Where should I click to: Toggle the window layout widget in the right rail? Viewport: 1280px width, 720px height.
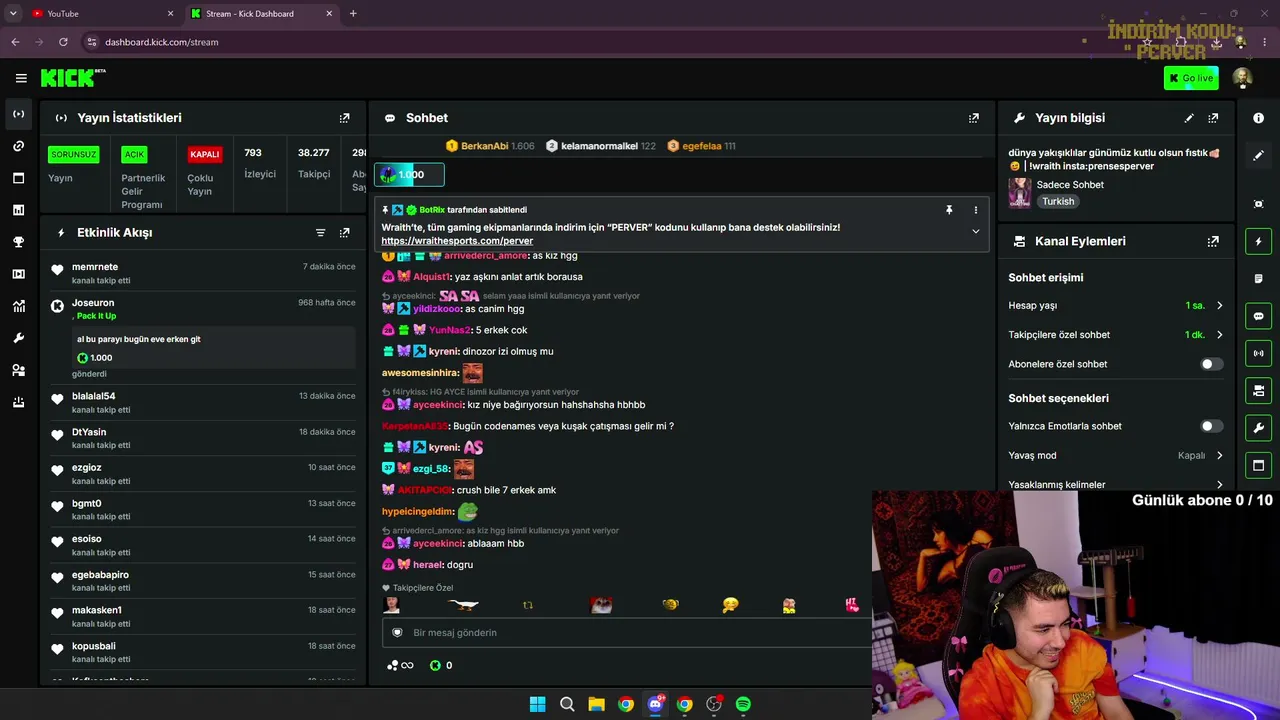tap(1258, 465)
